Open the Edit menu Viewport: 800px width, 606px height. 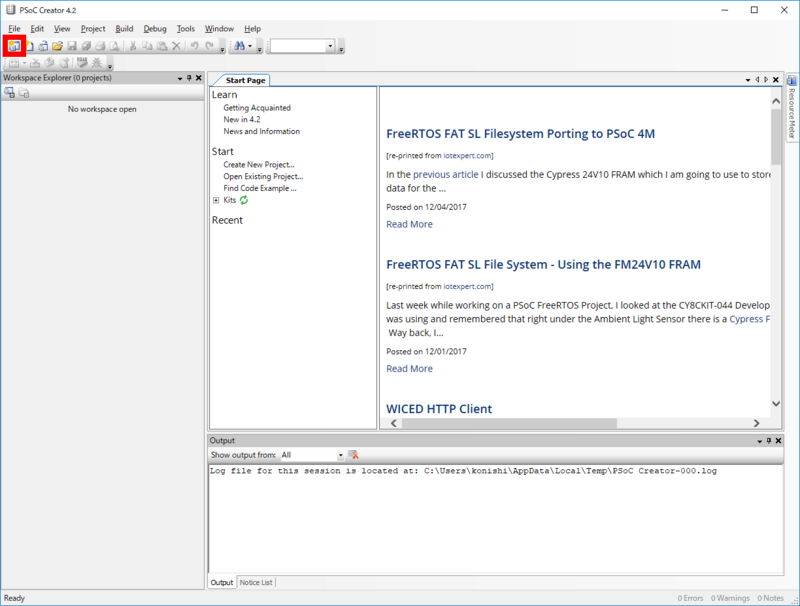click(37, 29)
